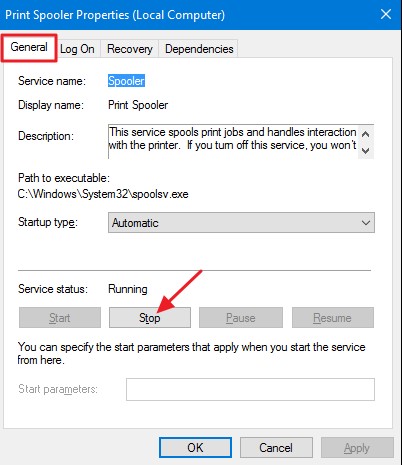This screenshot has width=402, height=465.
Task: Select the General tab
Action: coord(29,47)
